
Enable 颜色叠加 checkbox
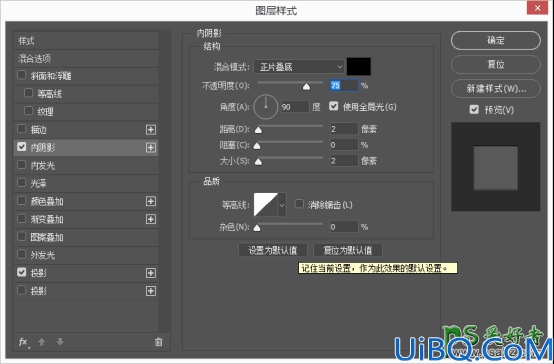pos(22,201)
